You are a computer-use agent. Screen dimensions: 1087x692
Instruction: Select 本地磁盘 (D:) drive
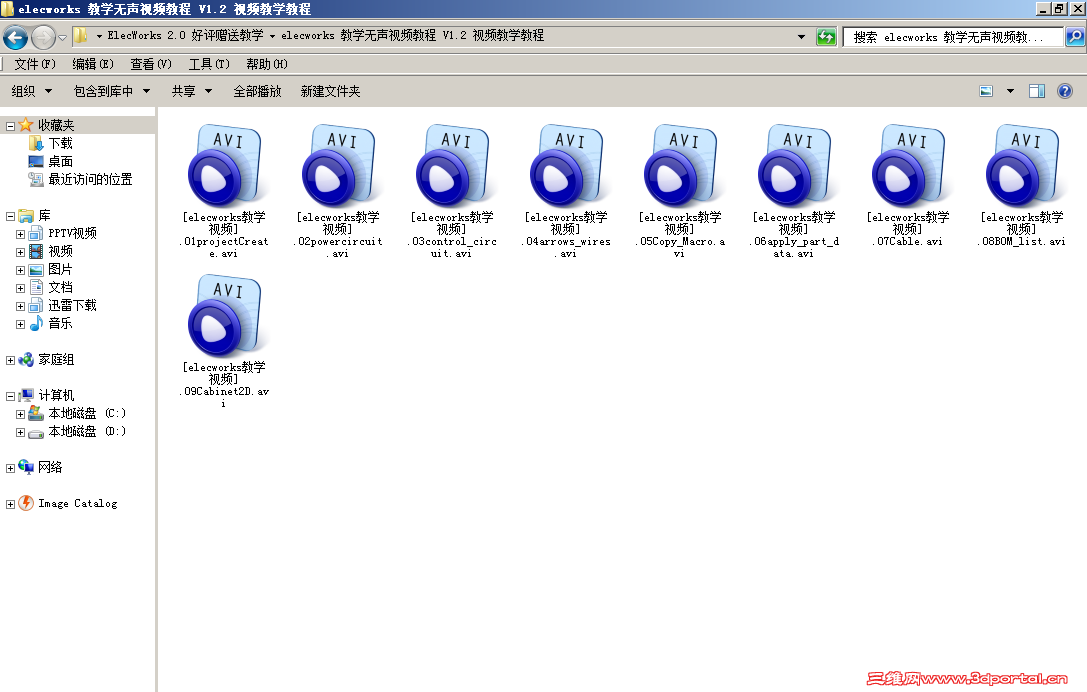[87, 432]
